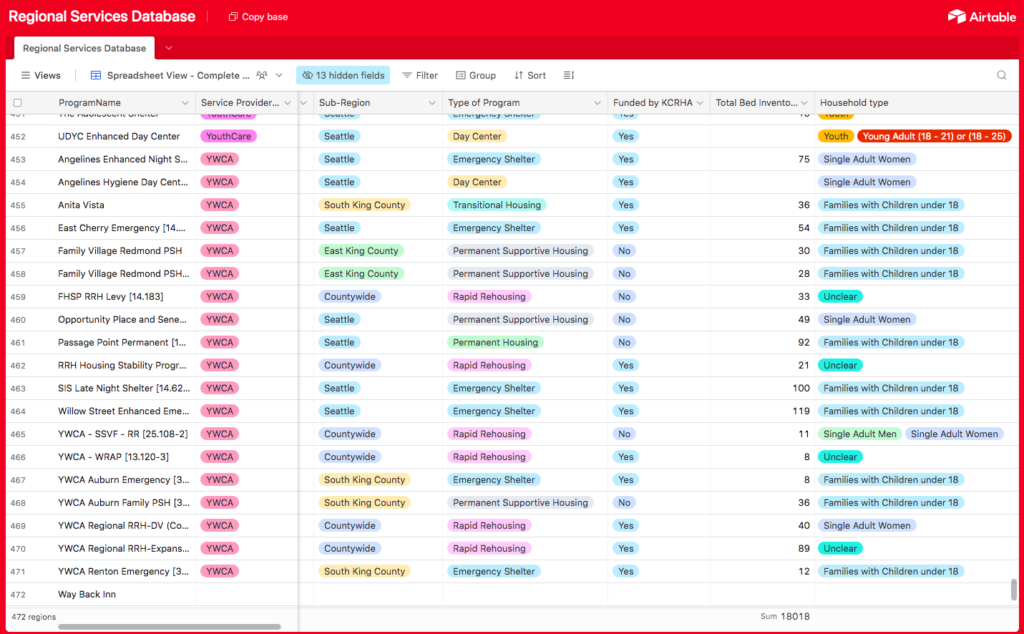Click the Copy base icon

click(x=233, y=17)
